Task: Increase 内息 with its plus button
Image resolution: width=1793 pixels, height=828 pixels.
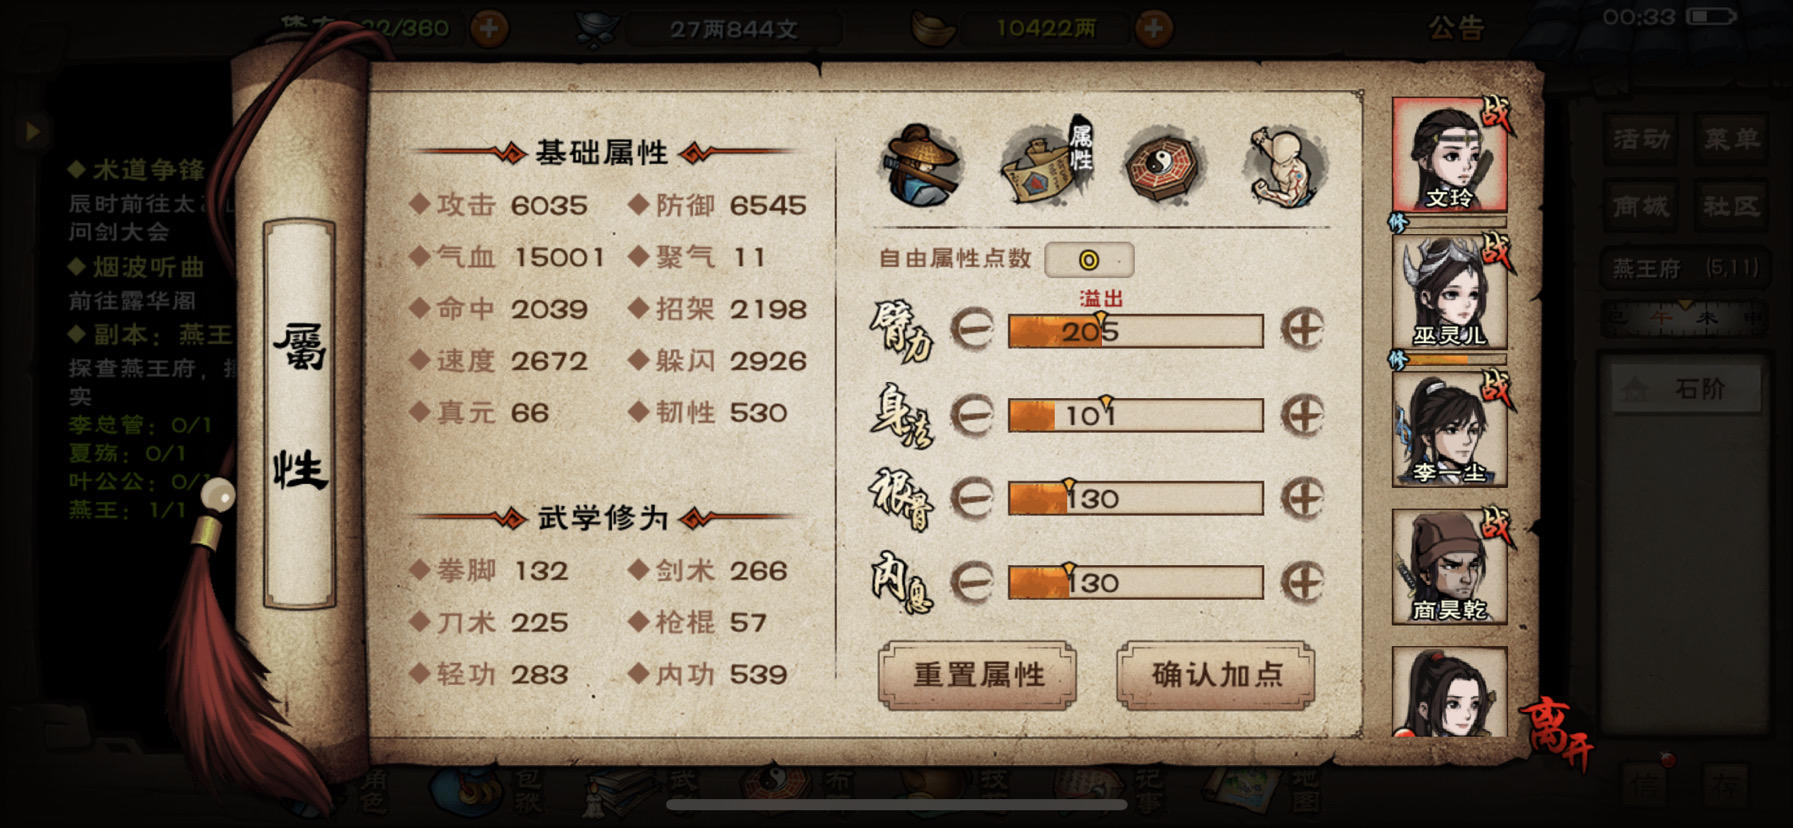Action: tap(1303, 581)
